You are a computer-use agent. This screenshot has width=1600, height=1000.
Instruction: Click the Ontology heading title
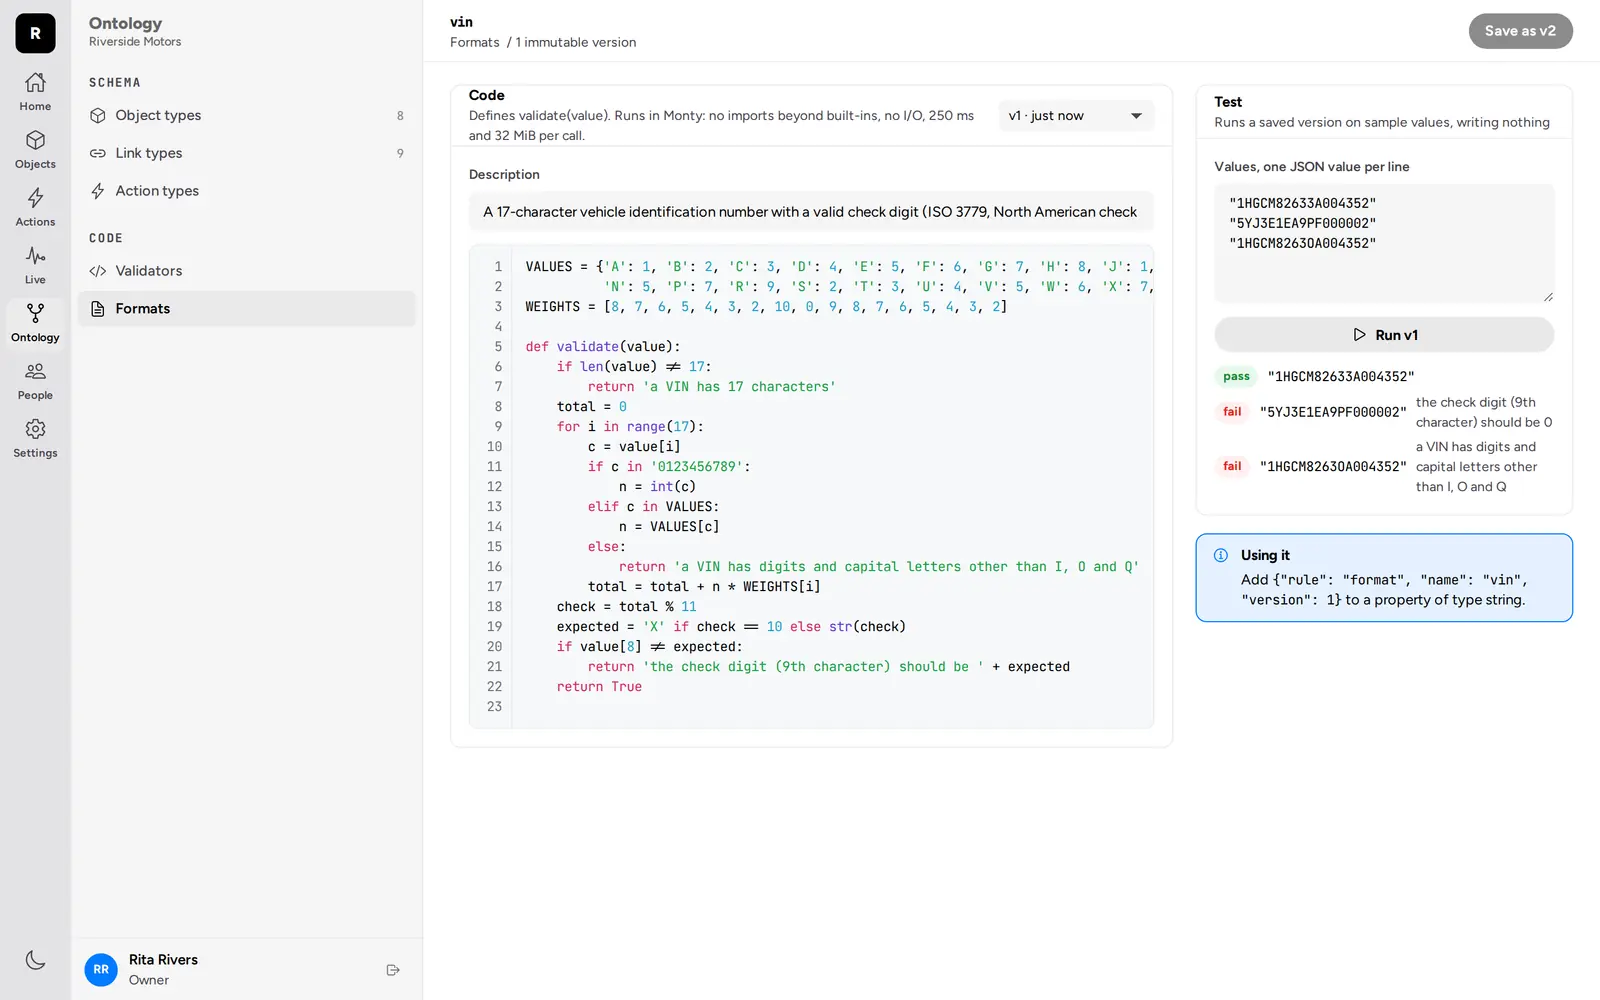(125, 23)
